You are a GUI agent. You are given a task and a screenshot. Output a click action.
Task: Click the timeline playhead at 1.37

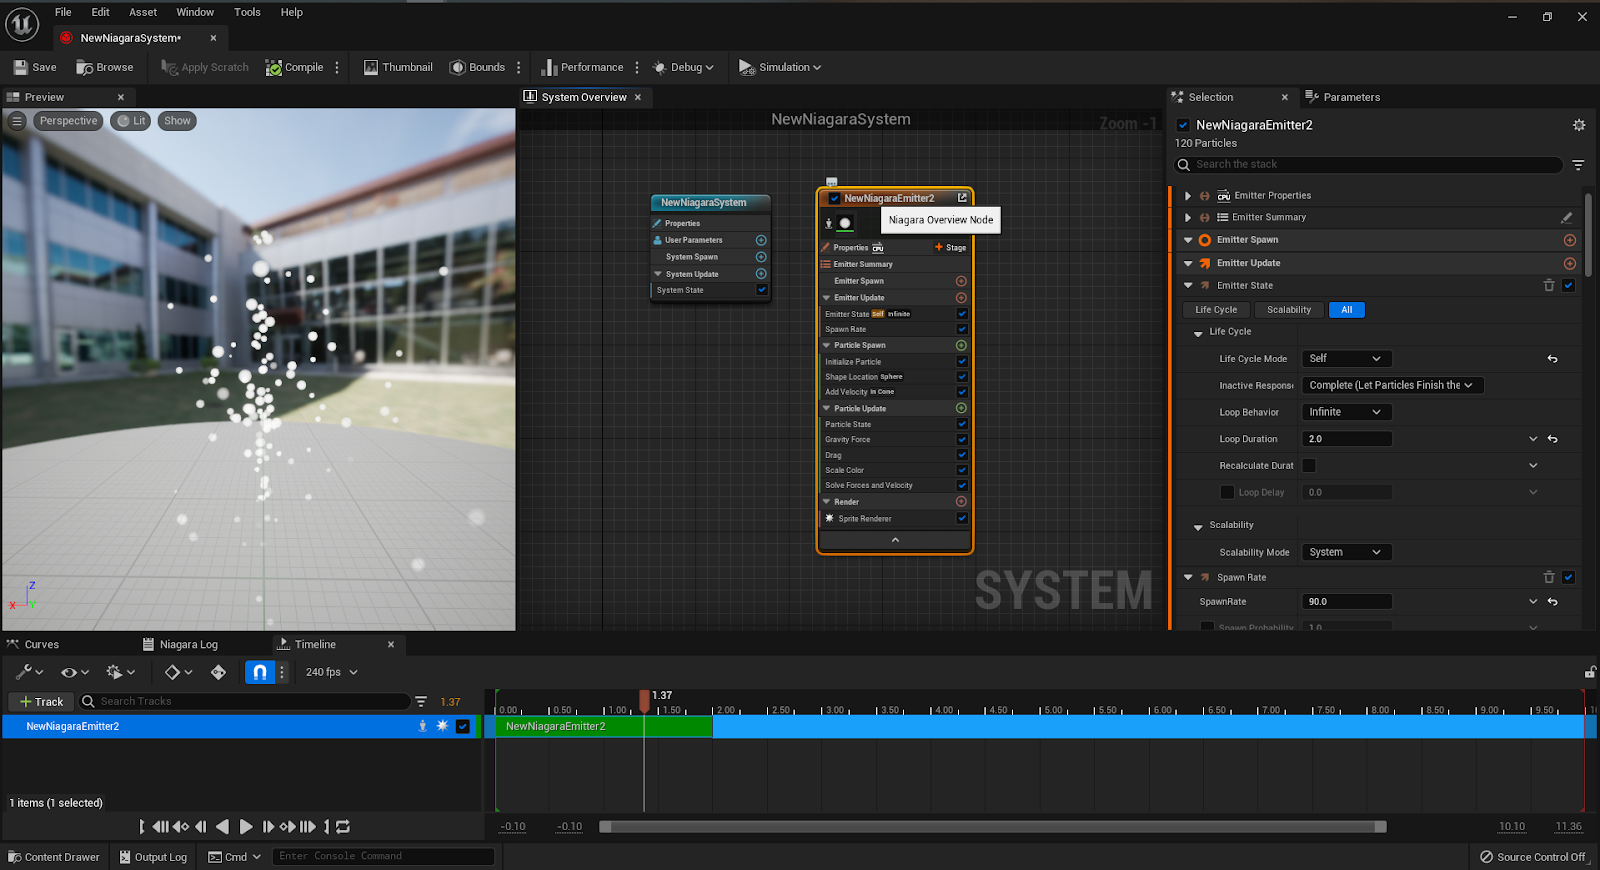tap(645, 700)
